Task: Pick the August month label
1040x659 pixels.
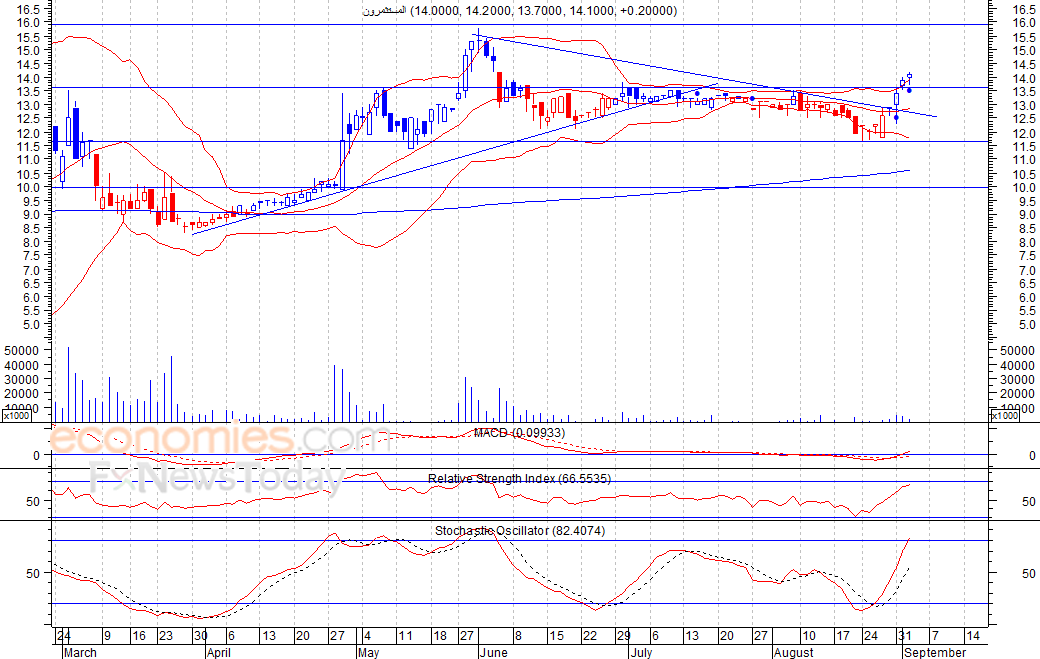Action: (x=794, y=652)
